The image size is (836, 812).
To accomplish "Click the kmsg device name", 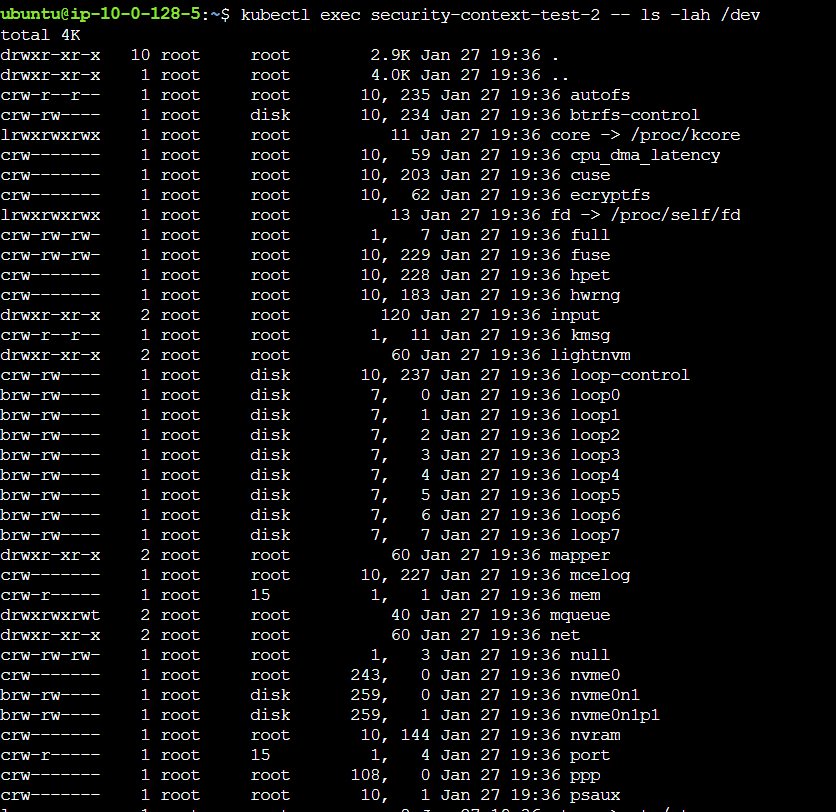I will click(590, 335).
